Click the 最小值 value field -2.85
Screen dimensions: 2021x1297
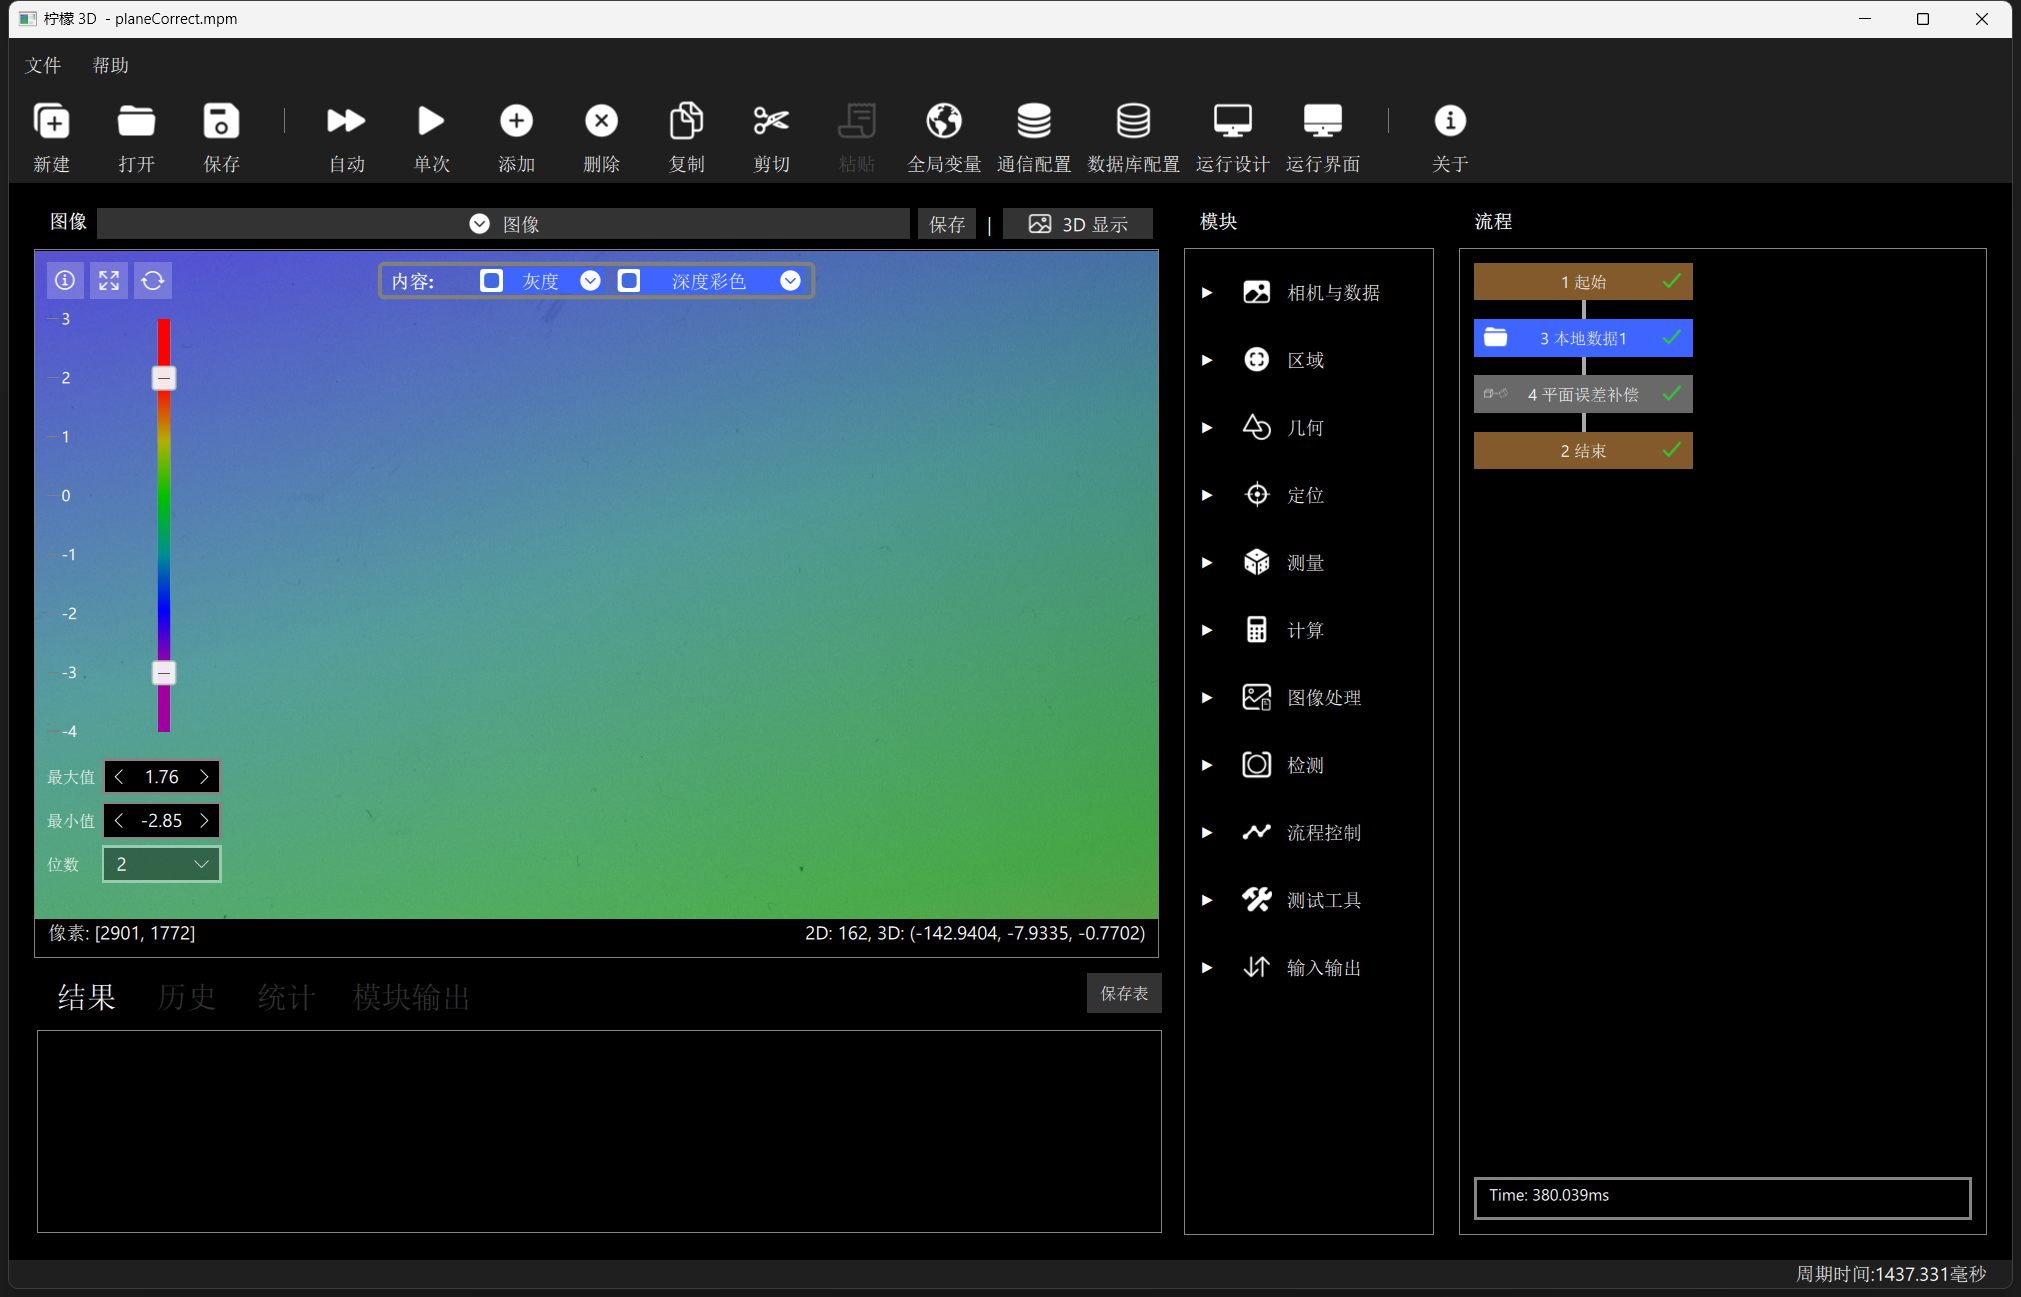click(x=162, y=821)
